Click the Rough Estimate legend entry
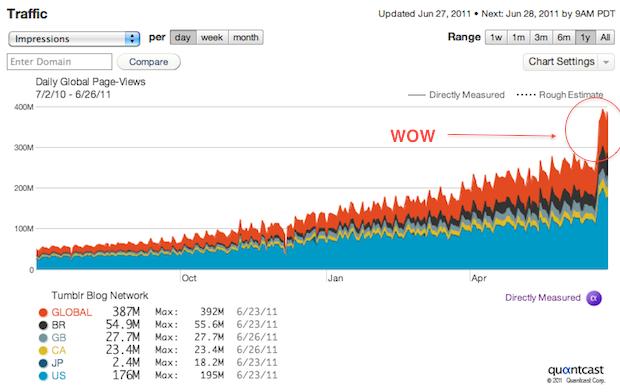The width and height of the screenshot is (620, 392). coord(560,95)
